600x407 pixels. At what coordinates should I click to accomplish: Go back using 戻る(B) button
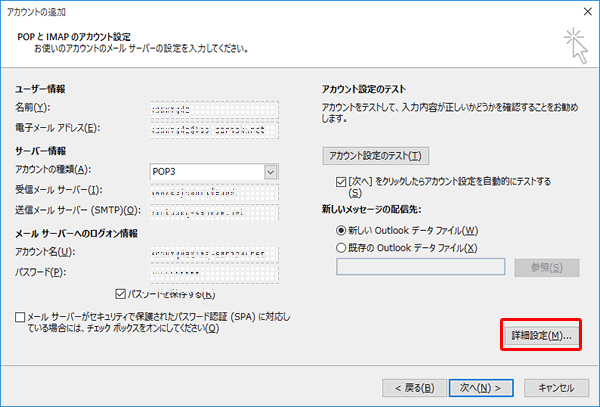[414, 388]
